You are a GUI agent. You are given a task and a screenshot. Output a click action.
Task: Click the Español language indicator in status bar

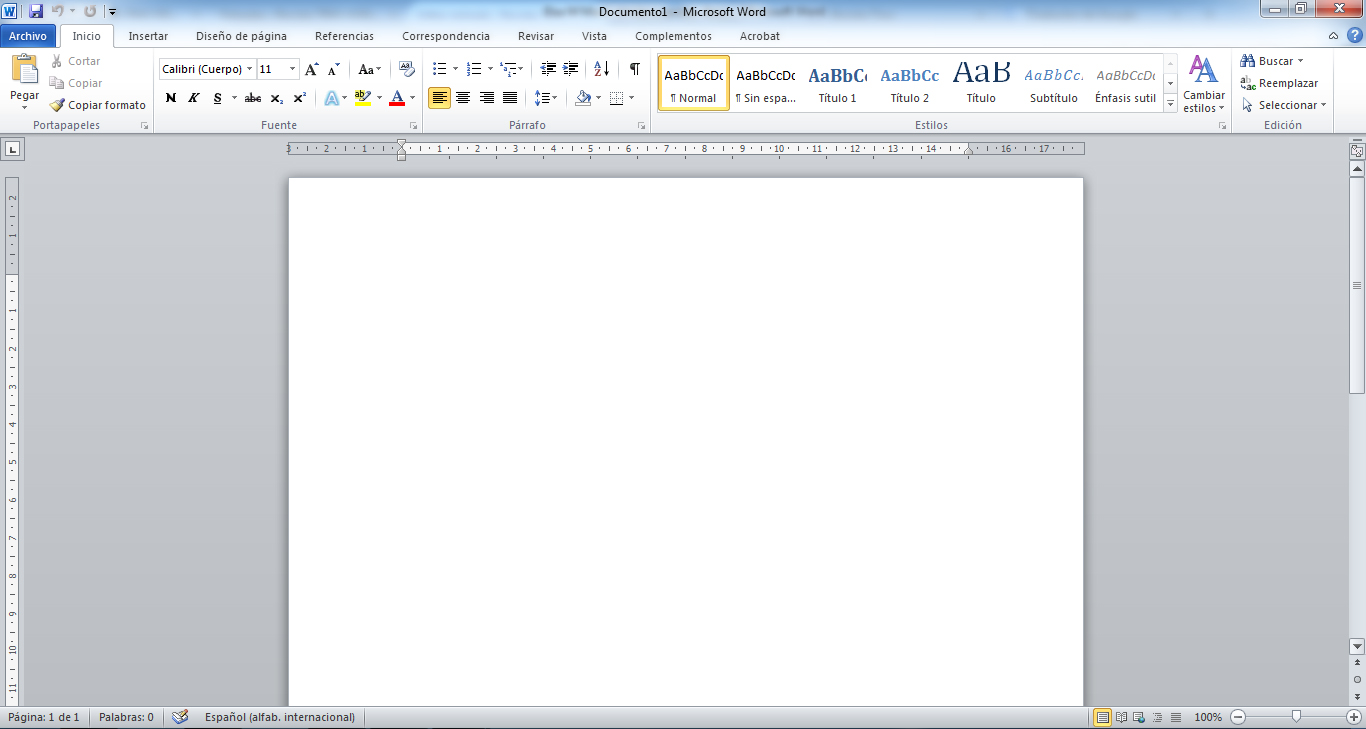279,717
